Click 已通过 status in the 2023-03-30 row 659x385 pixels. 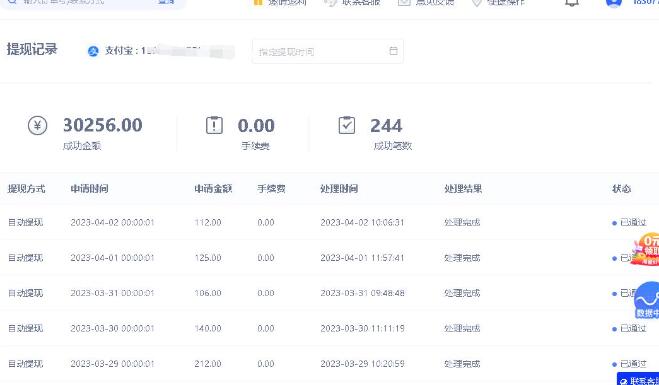pyautogui.click(x=629, y=328)
